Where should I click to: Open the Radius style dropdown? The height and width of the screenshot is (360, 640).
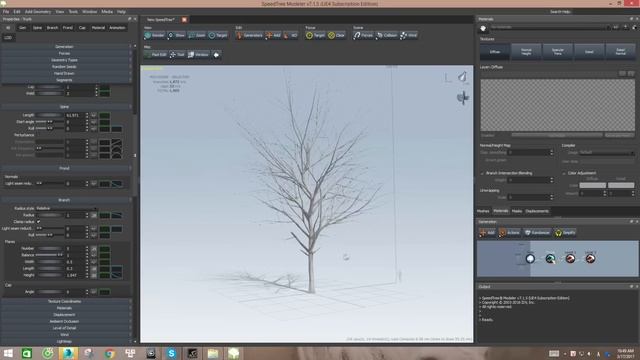[67, 208]
